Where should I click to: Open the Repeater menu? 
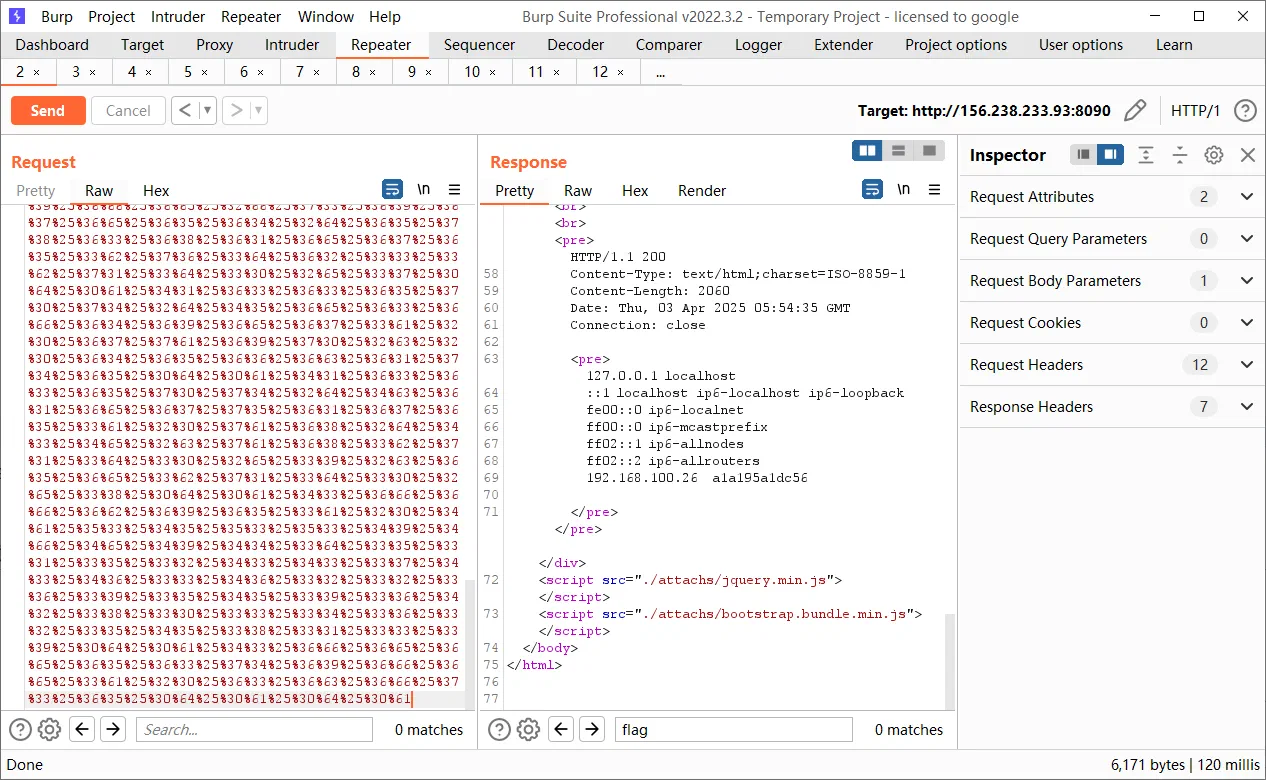pos(251,16)
